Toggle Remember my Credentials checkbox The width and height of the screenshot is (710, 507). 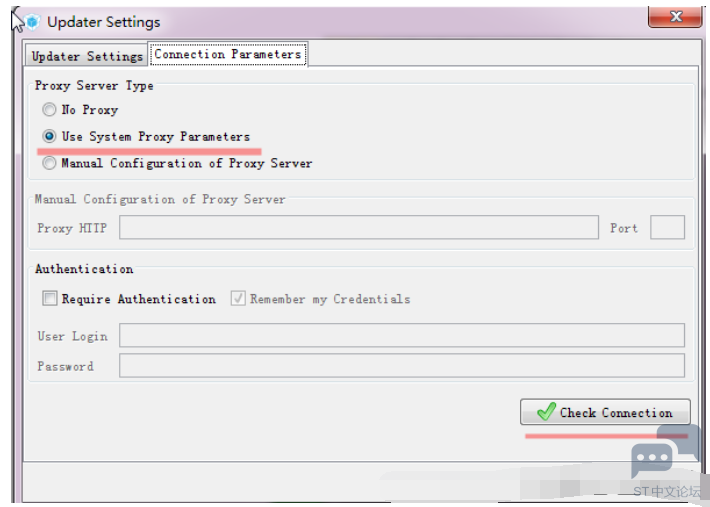pyautogui.click(x=238, y=298)
